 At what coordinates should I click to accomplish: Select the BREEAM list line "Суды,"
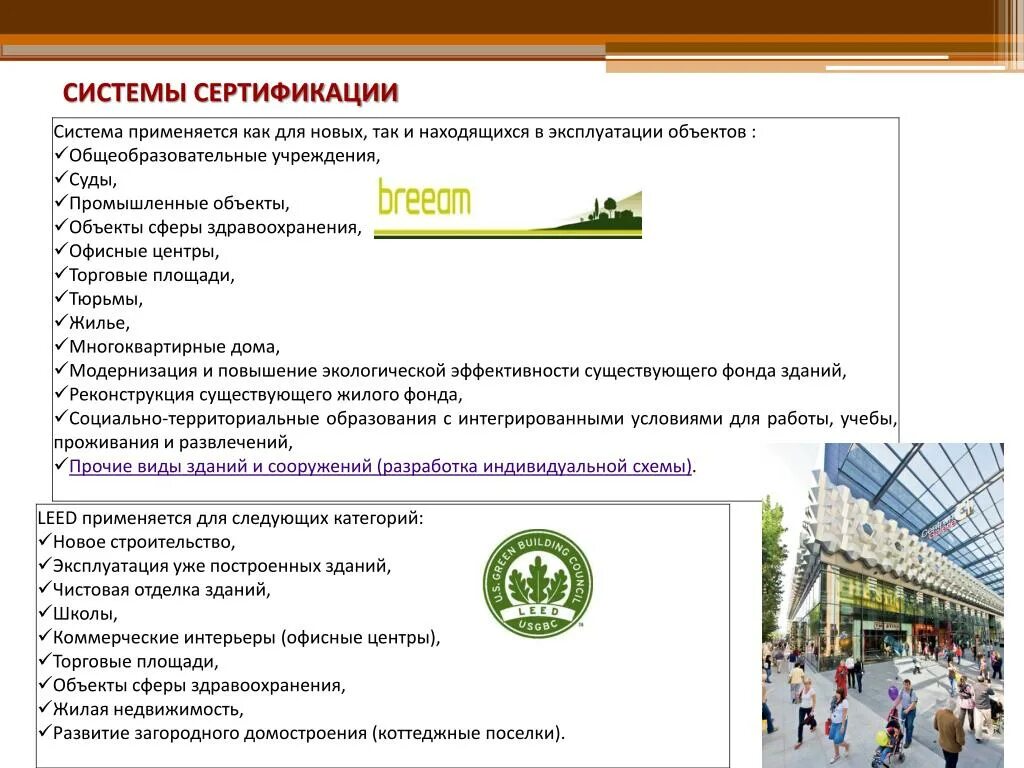coord(93,180)
